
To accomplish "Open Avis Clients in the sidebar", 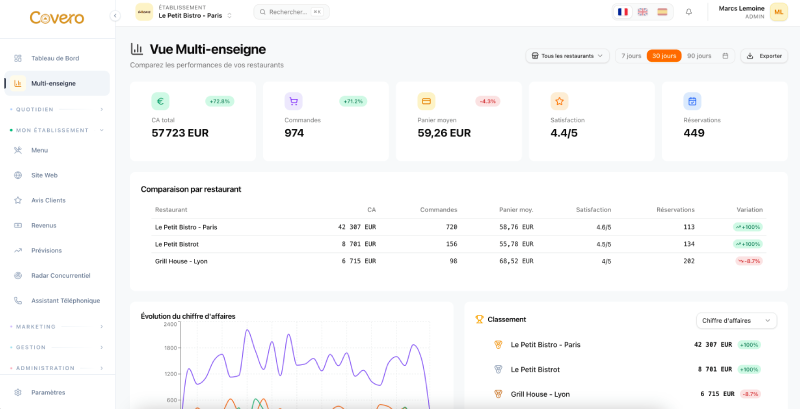I will point(48,200).
